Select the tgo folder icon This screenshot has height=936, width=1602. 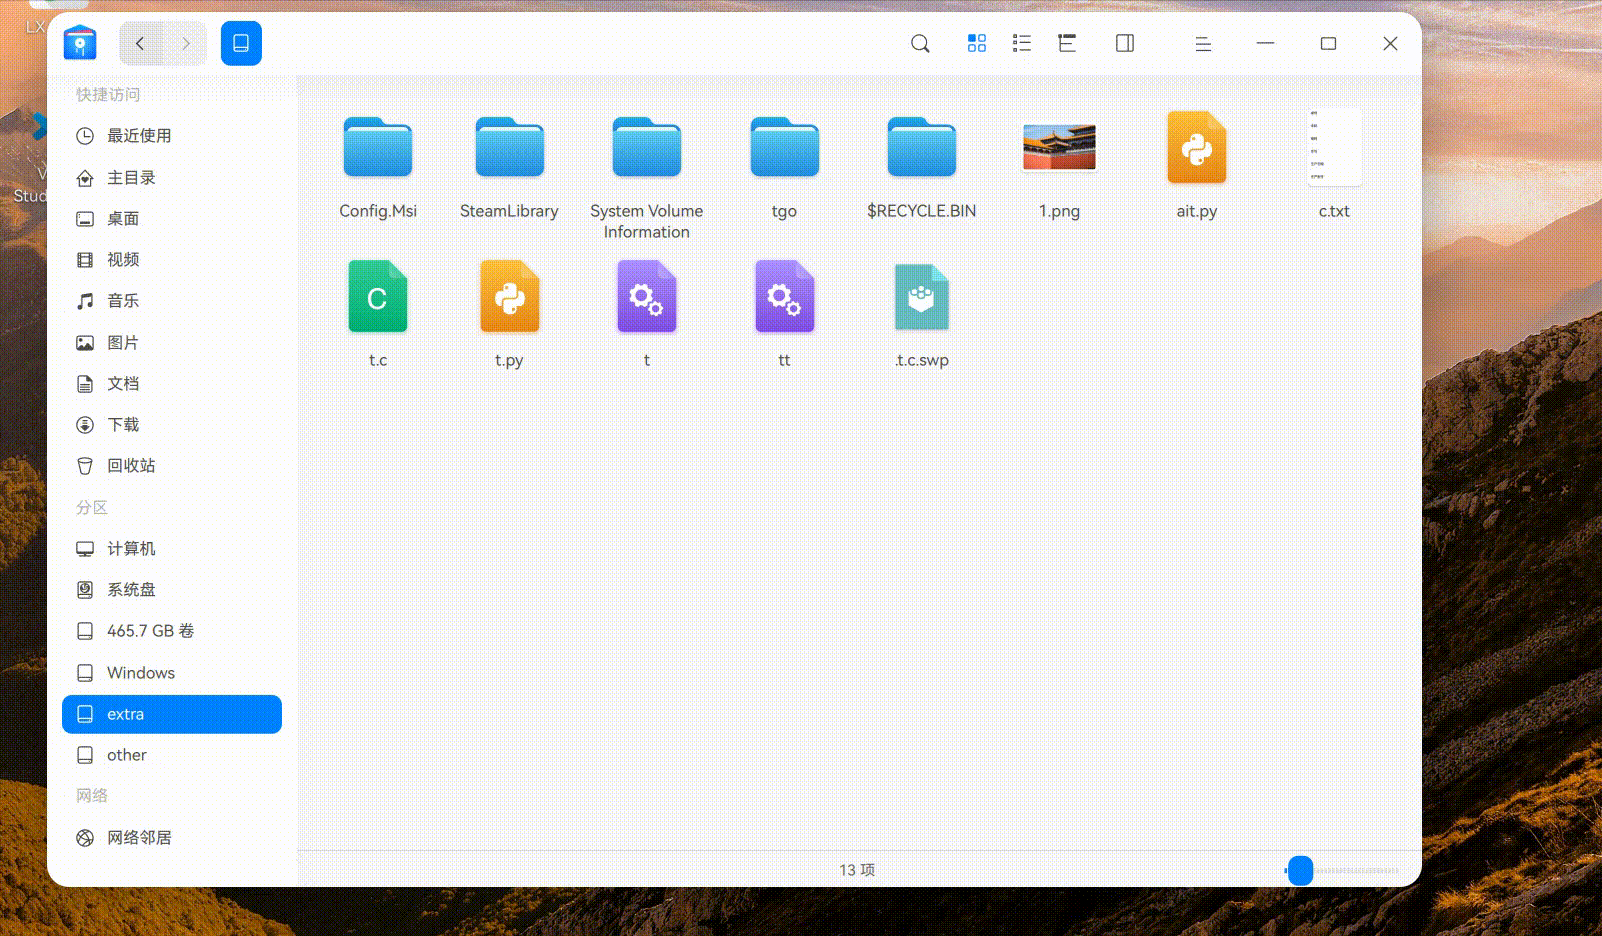pyautogui.click(x=785, y=147)
